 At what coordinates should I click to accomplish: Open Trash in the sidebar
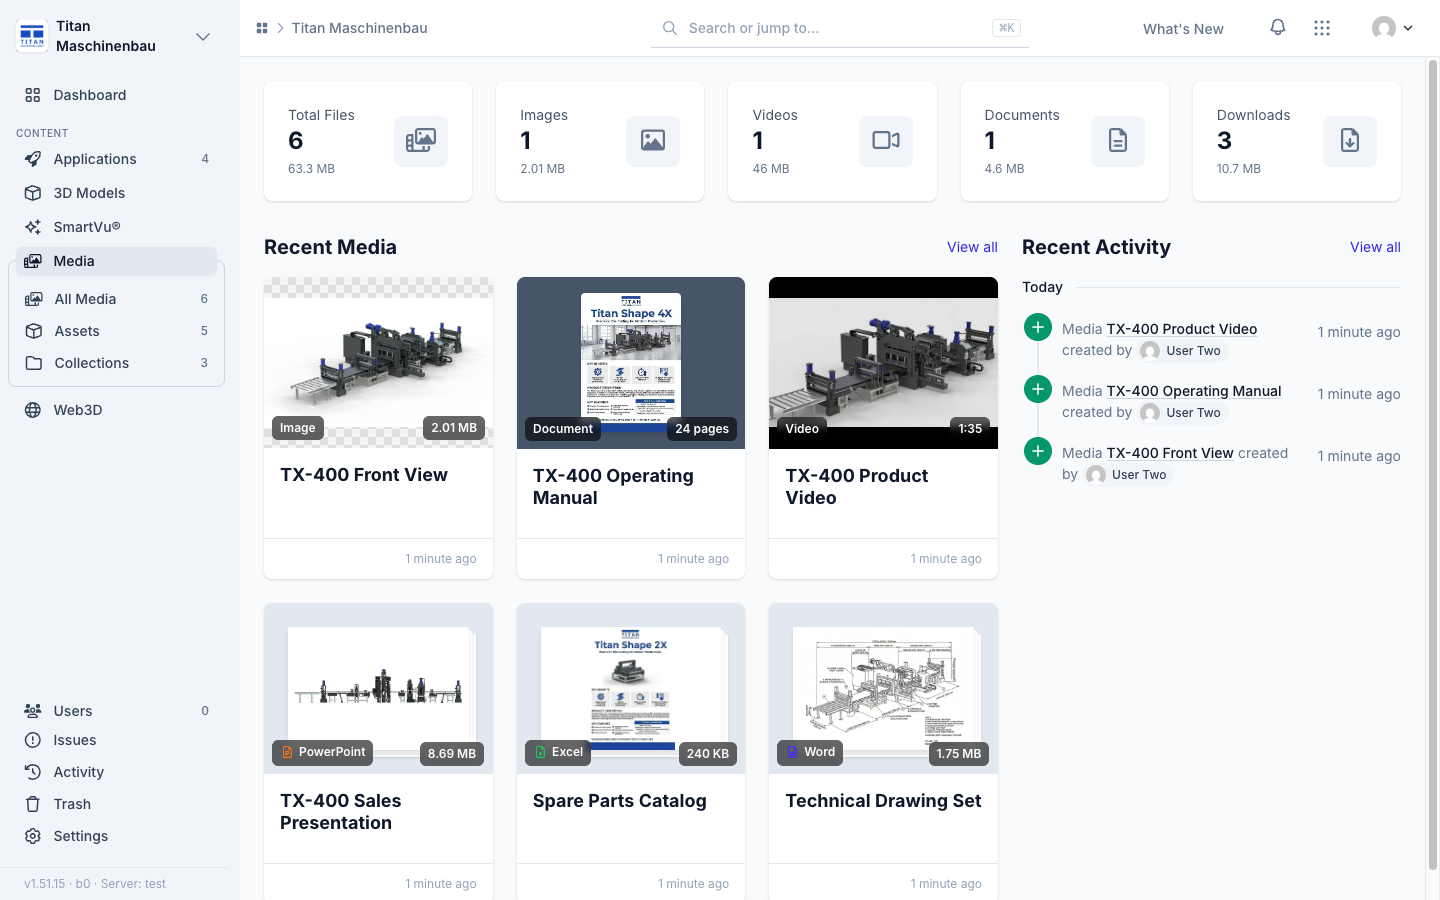point(116,804)
